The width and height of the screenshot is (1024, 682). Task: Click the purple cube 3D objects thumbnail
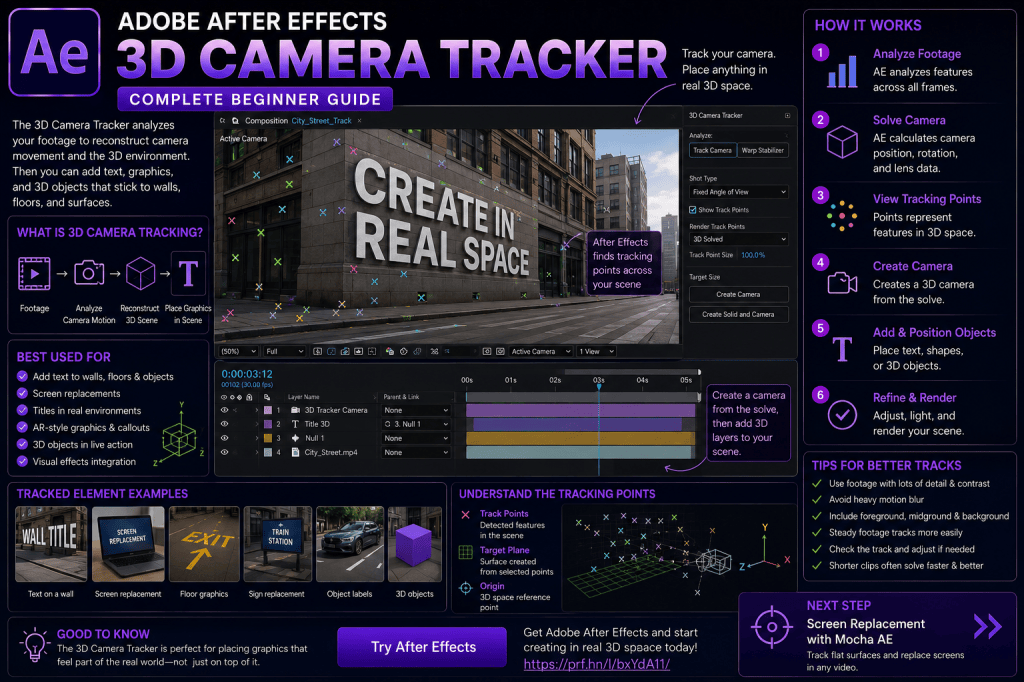click(415, 544)
